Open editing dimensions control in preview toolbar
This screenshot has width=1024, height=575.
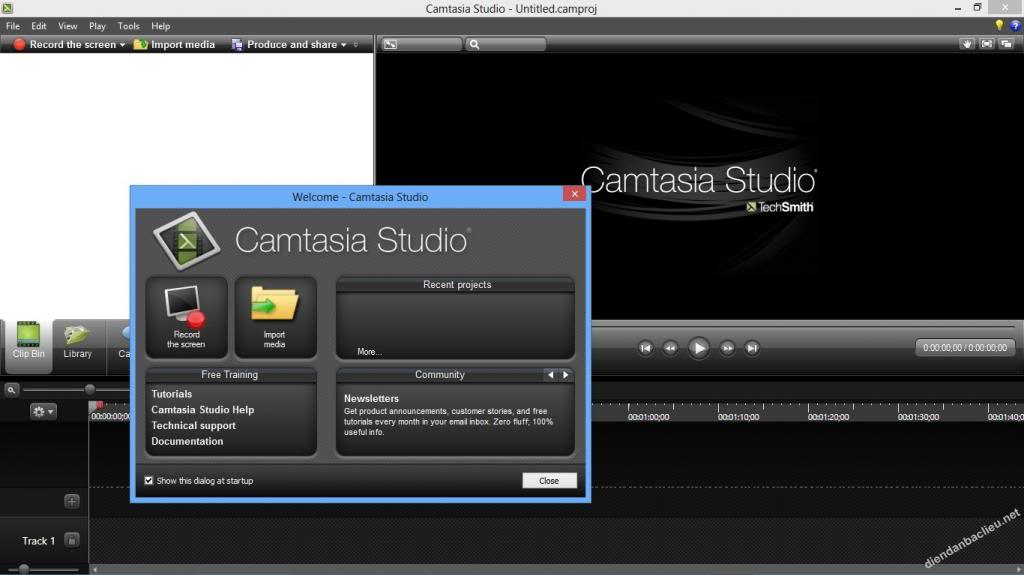tap(421, 44)
